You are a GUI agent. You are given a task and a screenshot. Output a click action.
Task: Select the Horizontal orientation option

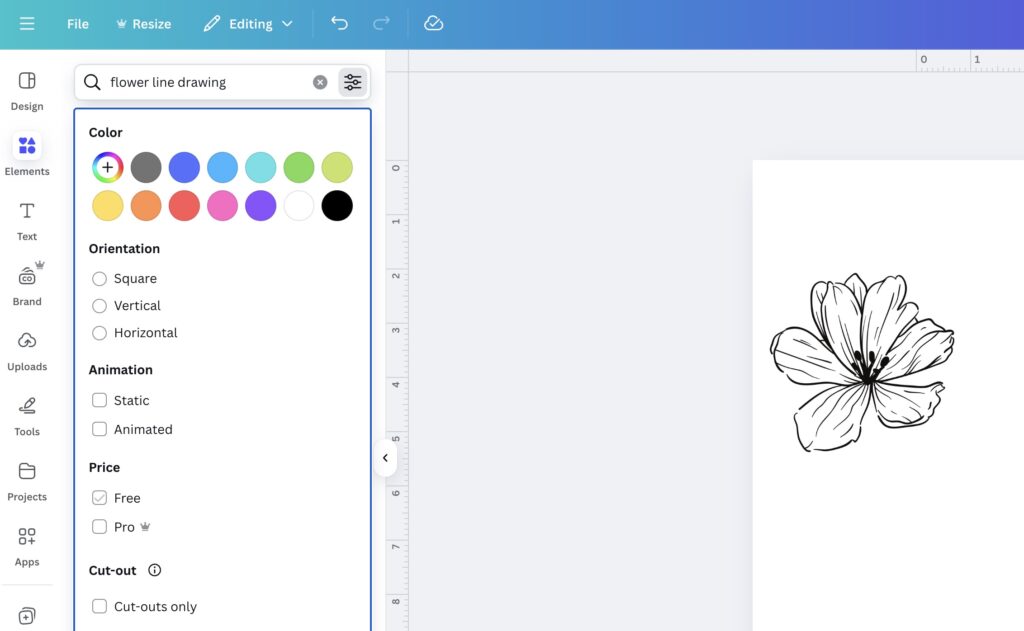pyautogui.click(x=99, y=332)
